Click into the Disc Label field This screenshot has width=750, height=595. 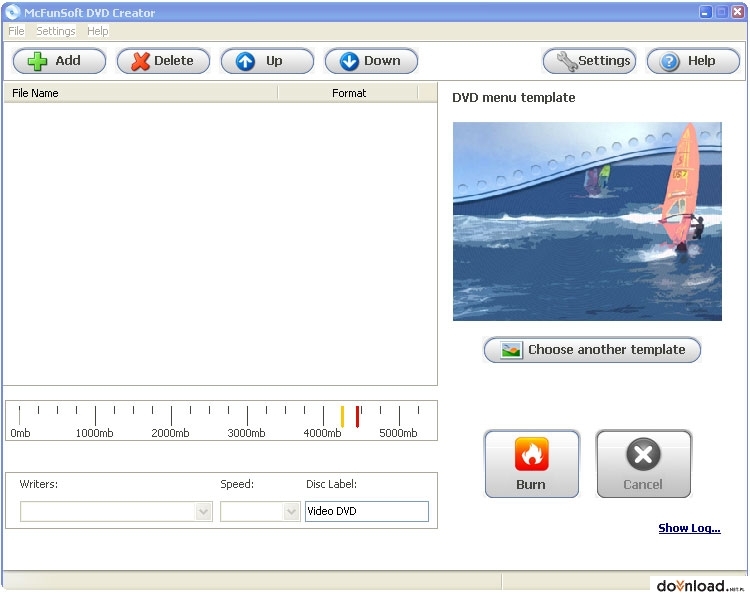(x=367, y=511)
